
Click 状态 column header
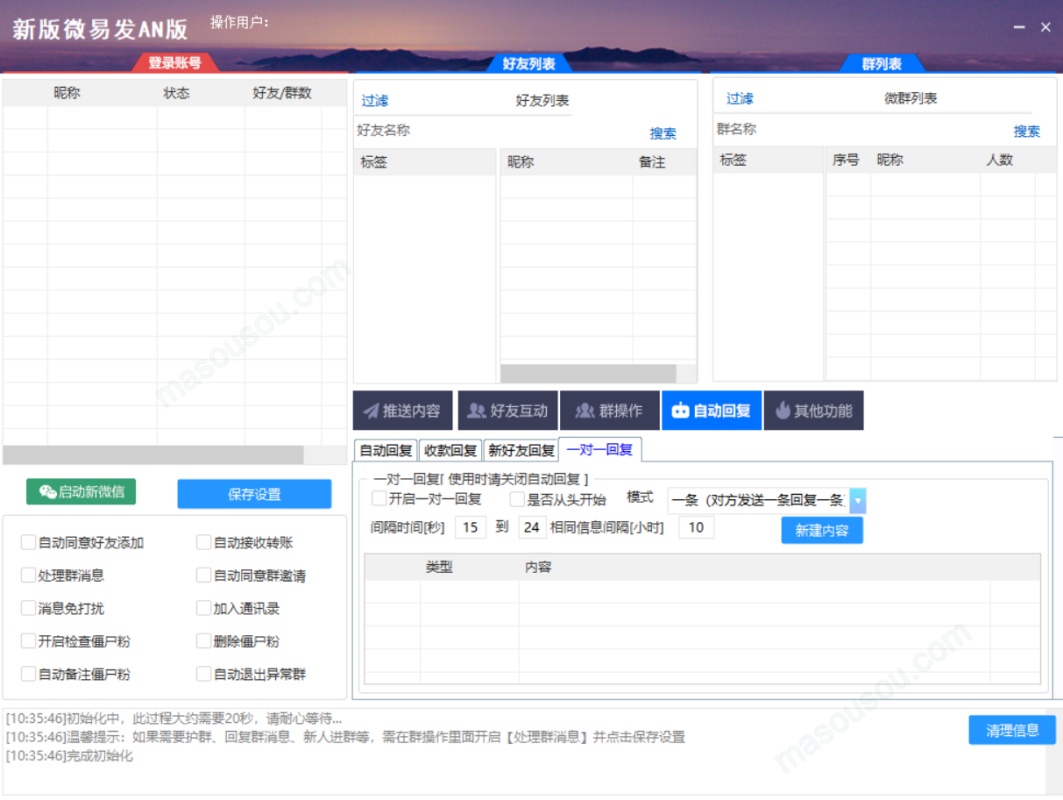point(176,93)
